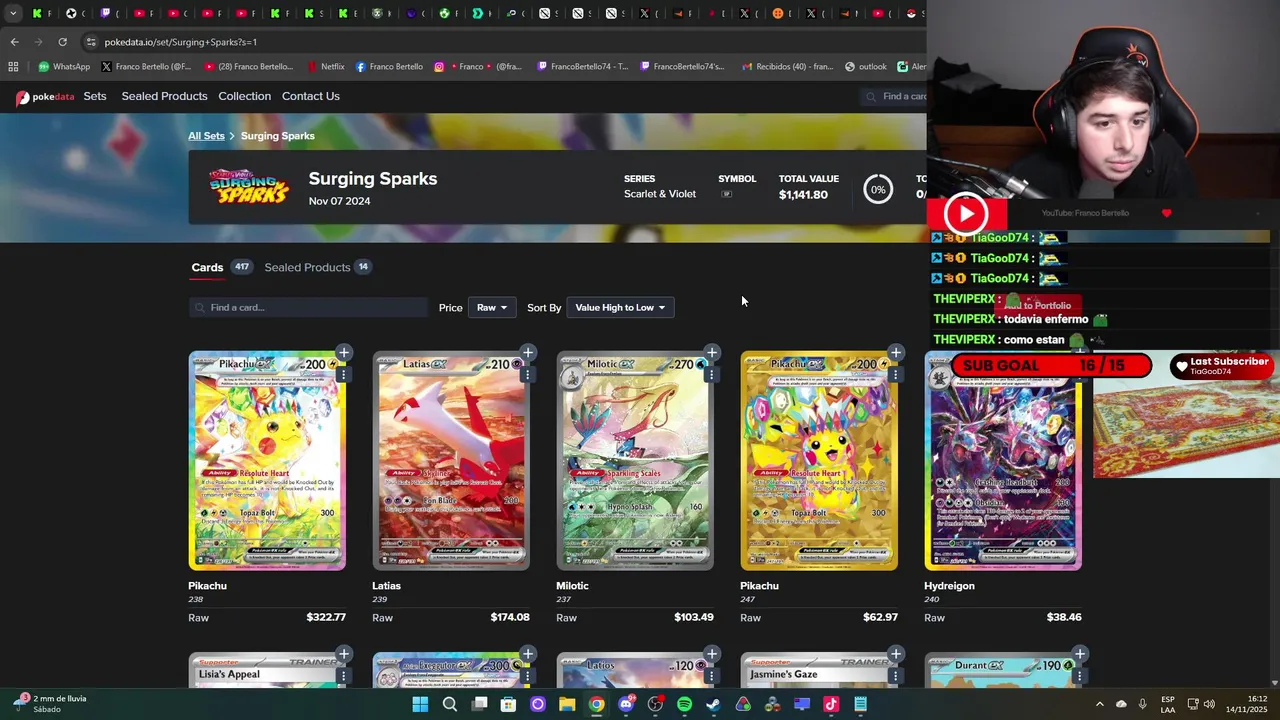Click the browser address bar URL
The image size is (1280, 720).
[x=180, y=42]
